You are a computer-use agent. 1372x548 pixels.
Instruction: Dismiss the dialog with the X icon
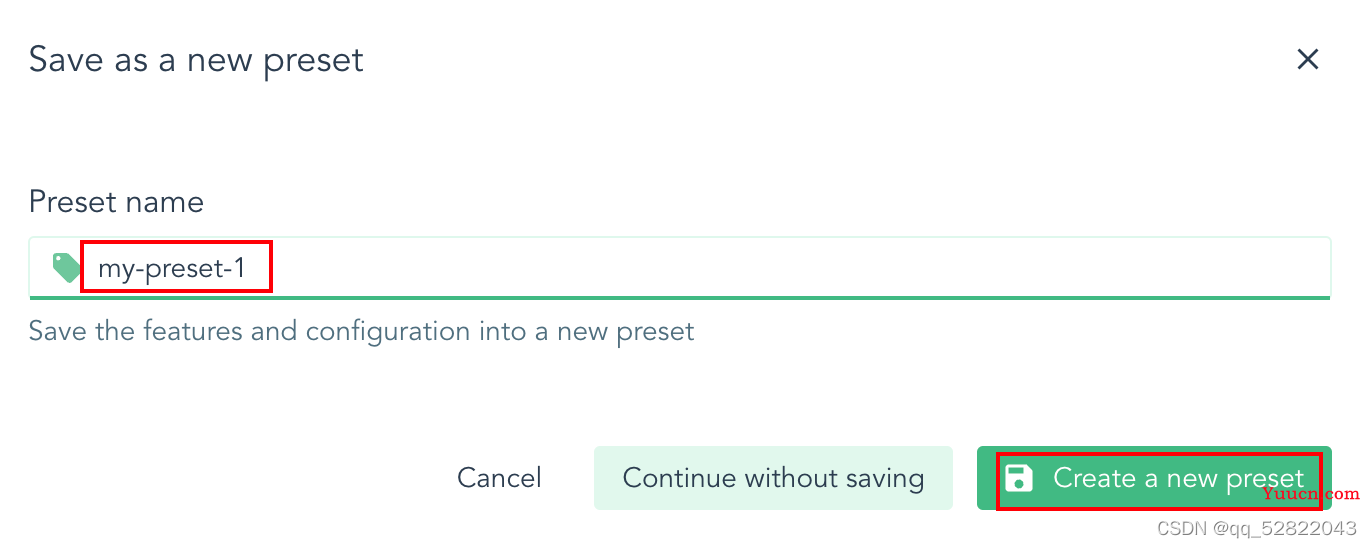pos(1307,60)
